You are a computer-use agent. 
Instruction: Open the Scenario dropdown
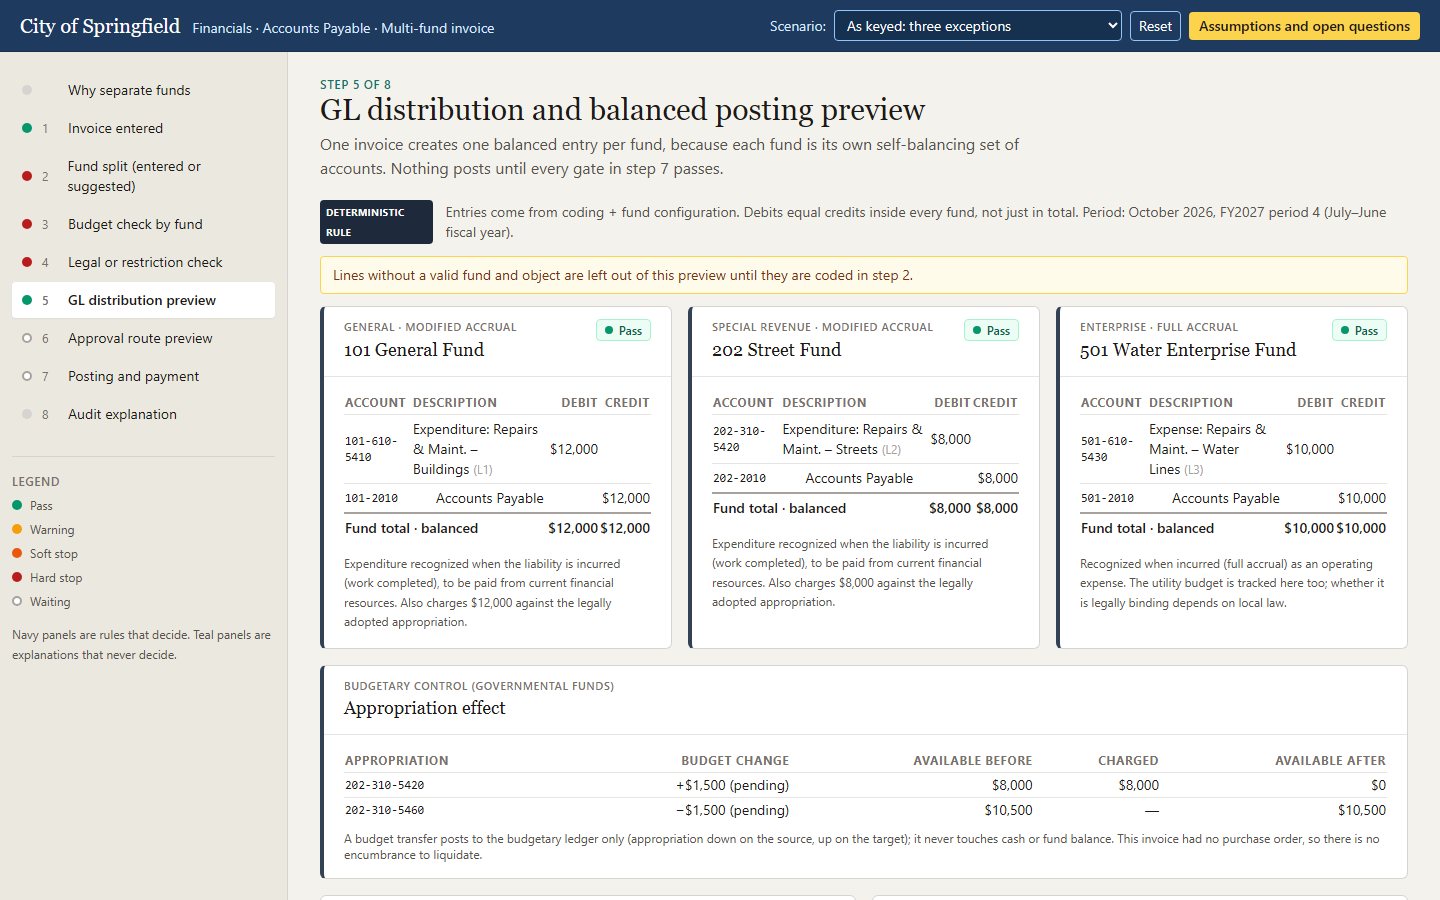[978, 26]
